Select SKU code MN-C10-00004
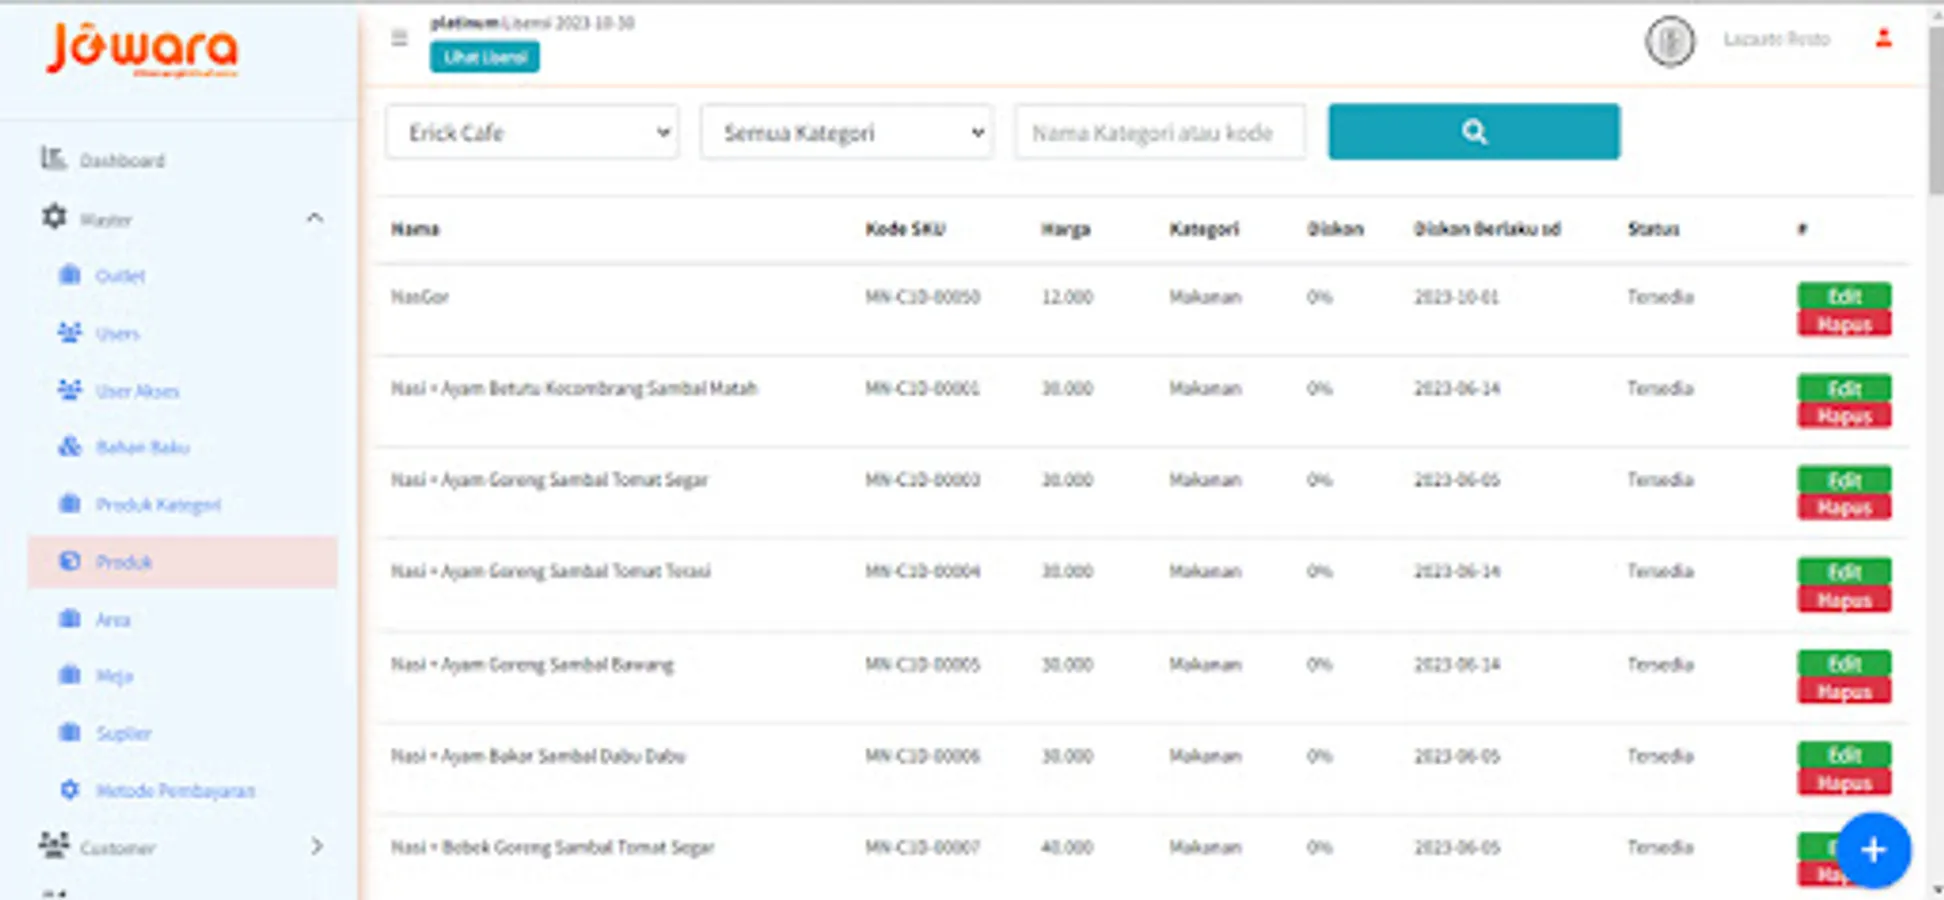This screenshot has width=1944, height=900. pyautogui.click(x=922, y=571)
